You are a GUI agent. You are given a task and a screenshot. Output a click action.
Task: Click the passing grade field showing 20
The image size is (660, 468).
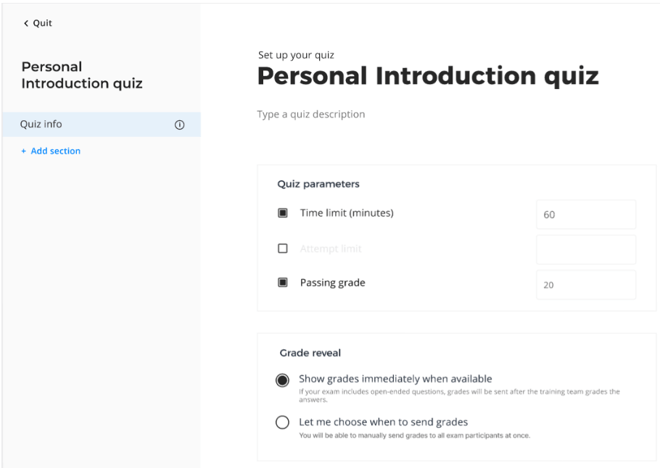(x=586, y=285)
